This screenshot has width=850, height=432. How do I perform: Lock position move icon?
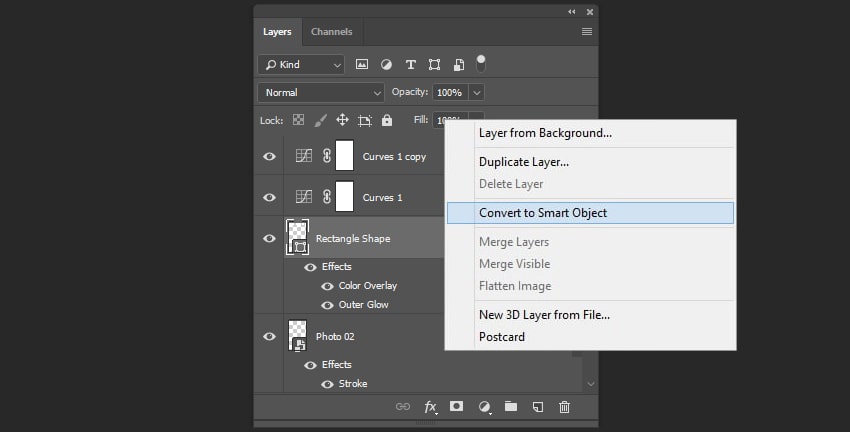point(342,120)
